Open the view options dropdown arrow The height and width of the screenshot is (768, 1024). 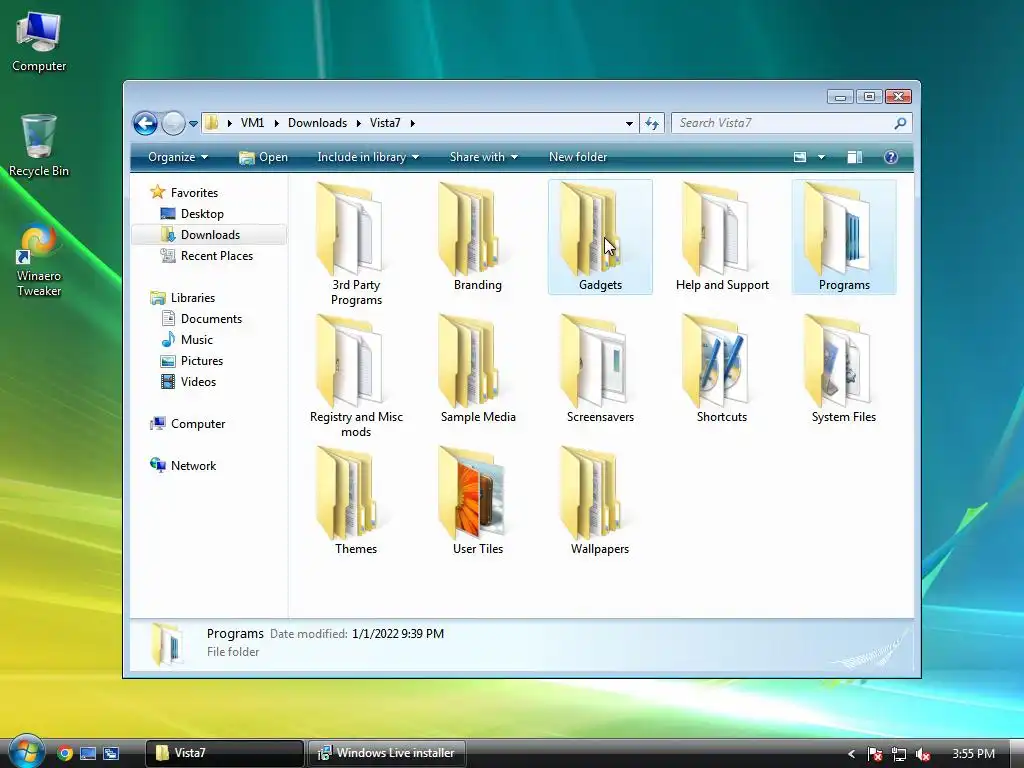point(821,157)
